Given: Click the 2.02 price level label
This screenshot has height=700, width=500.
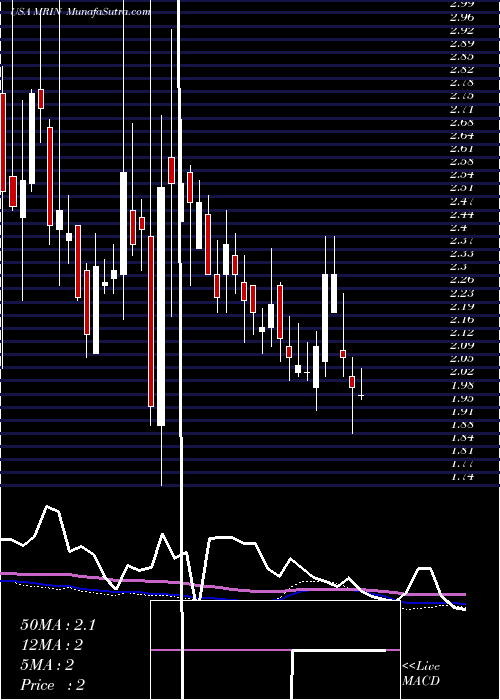Looking at the screenshot, I should click(462, 372).
